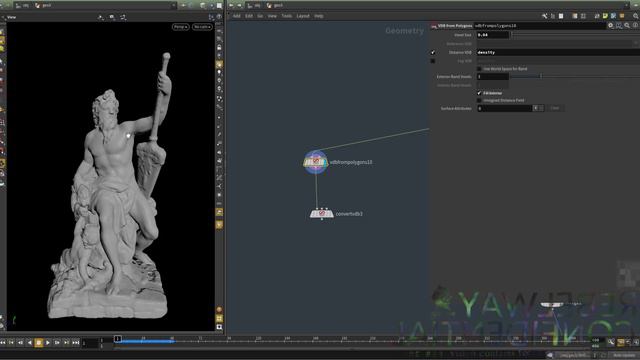Open the Edit menu in network editor
The image size is (640, 360).
(249, 16)
